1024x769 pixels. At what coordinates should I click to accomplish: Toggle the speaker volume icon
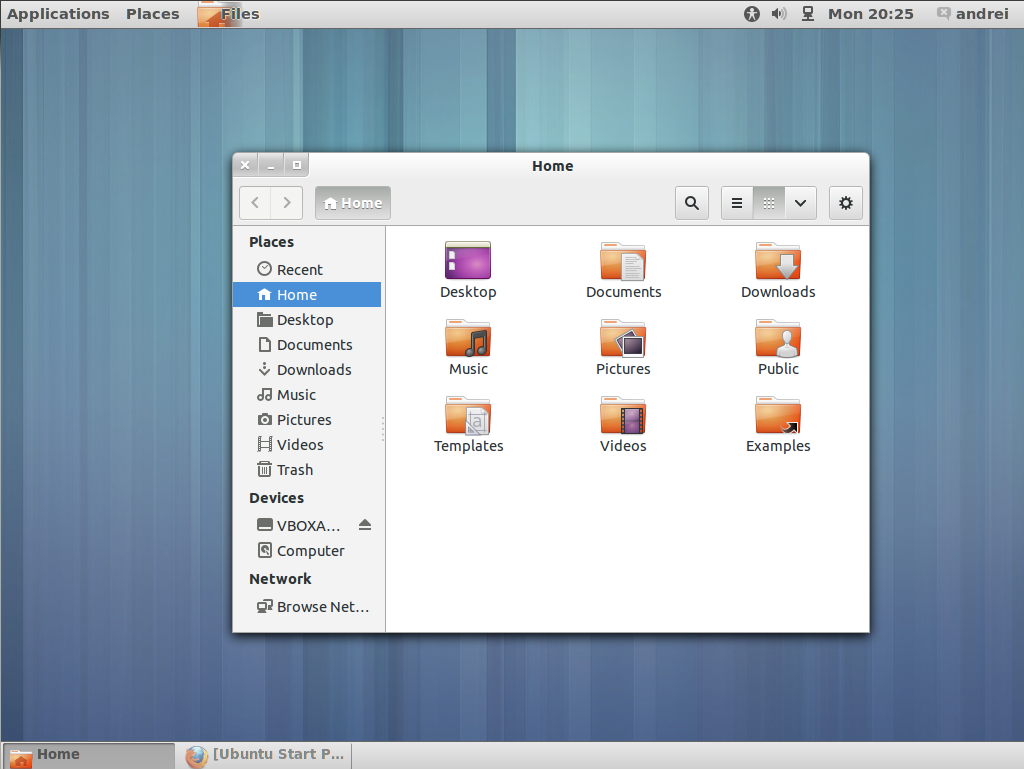point(780,13)
